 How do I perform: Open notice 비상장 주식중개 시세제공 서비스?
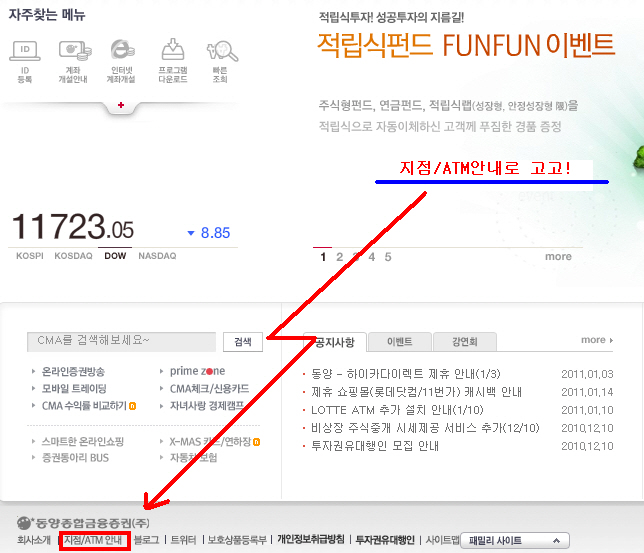425,428
